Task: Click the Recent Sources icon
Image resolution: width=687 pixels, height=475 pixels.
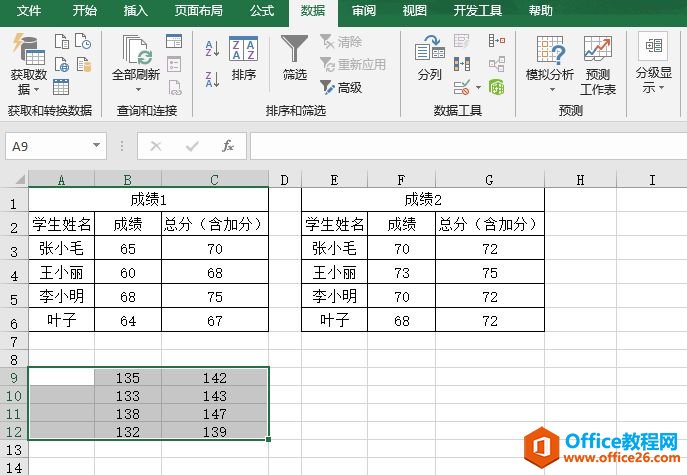Action: point(83,41)
